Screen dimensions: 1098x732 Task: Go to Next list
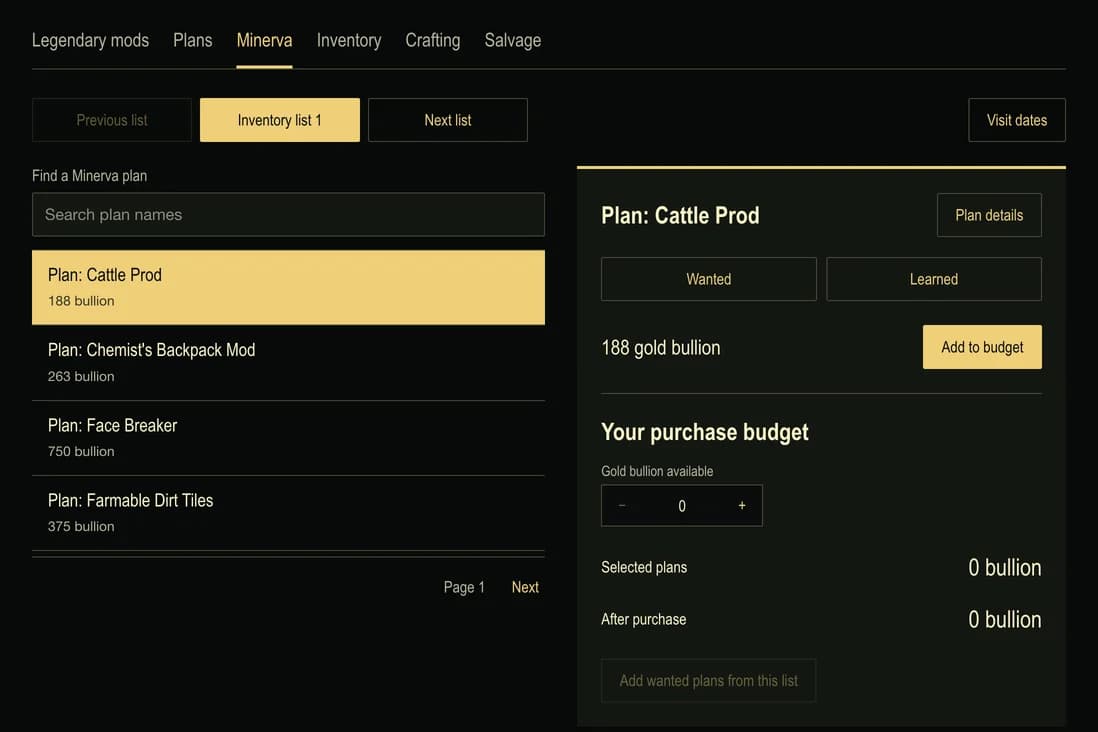[447, 120]
